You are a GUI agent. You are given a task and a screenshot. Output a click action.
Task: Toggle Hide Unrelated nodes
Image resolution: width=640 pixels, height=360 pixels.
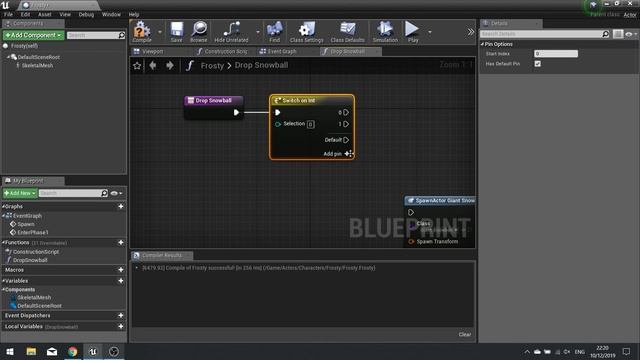tap(231, 32)
